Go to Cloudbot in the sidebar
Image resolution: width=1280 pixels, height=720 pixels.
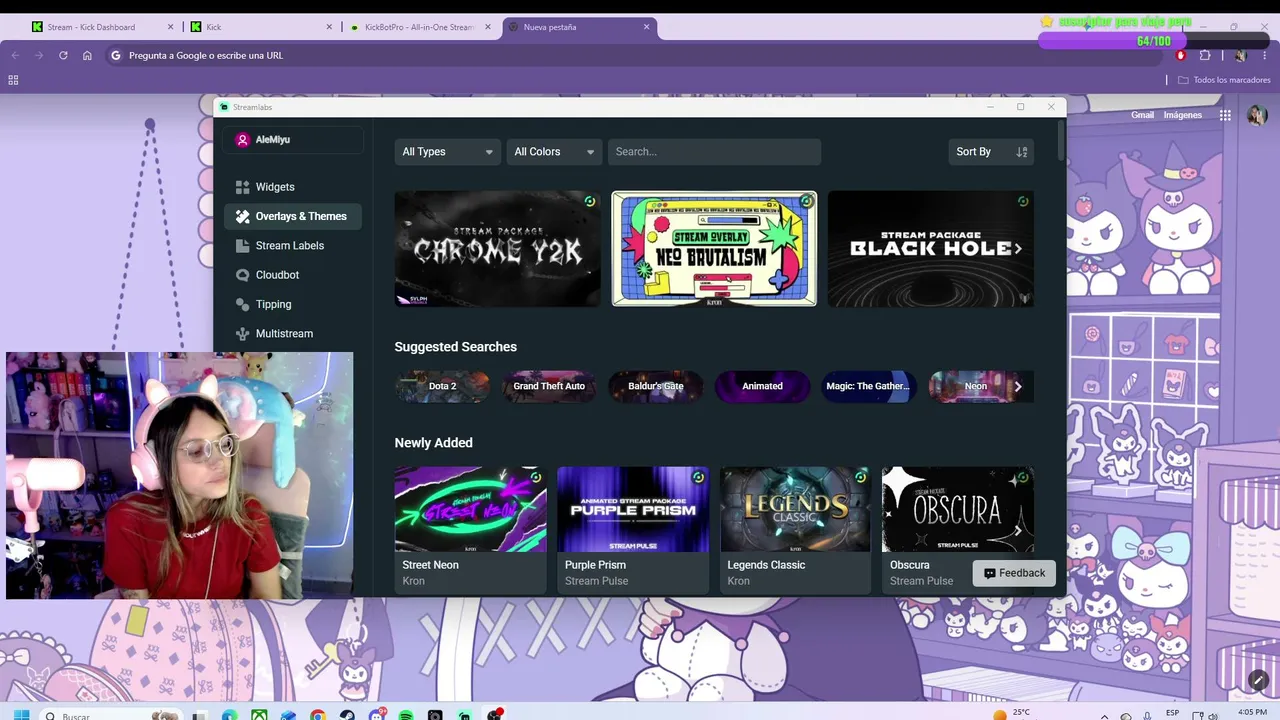[x=293, y=275]
